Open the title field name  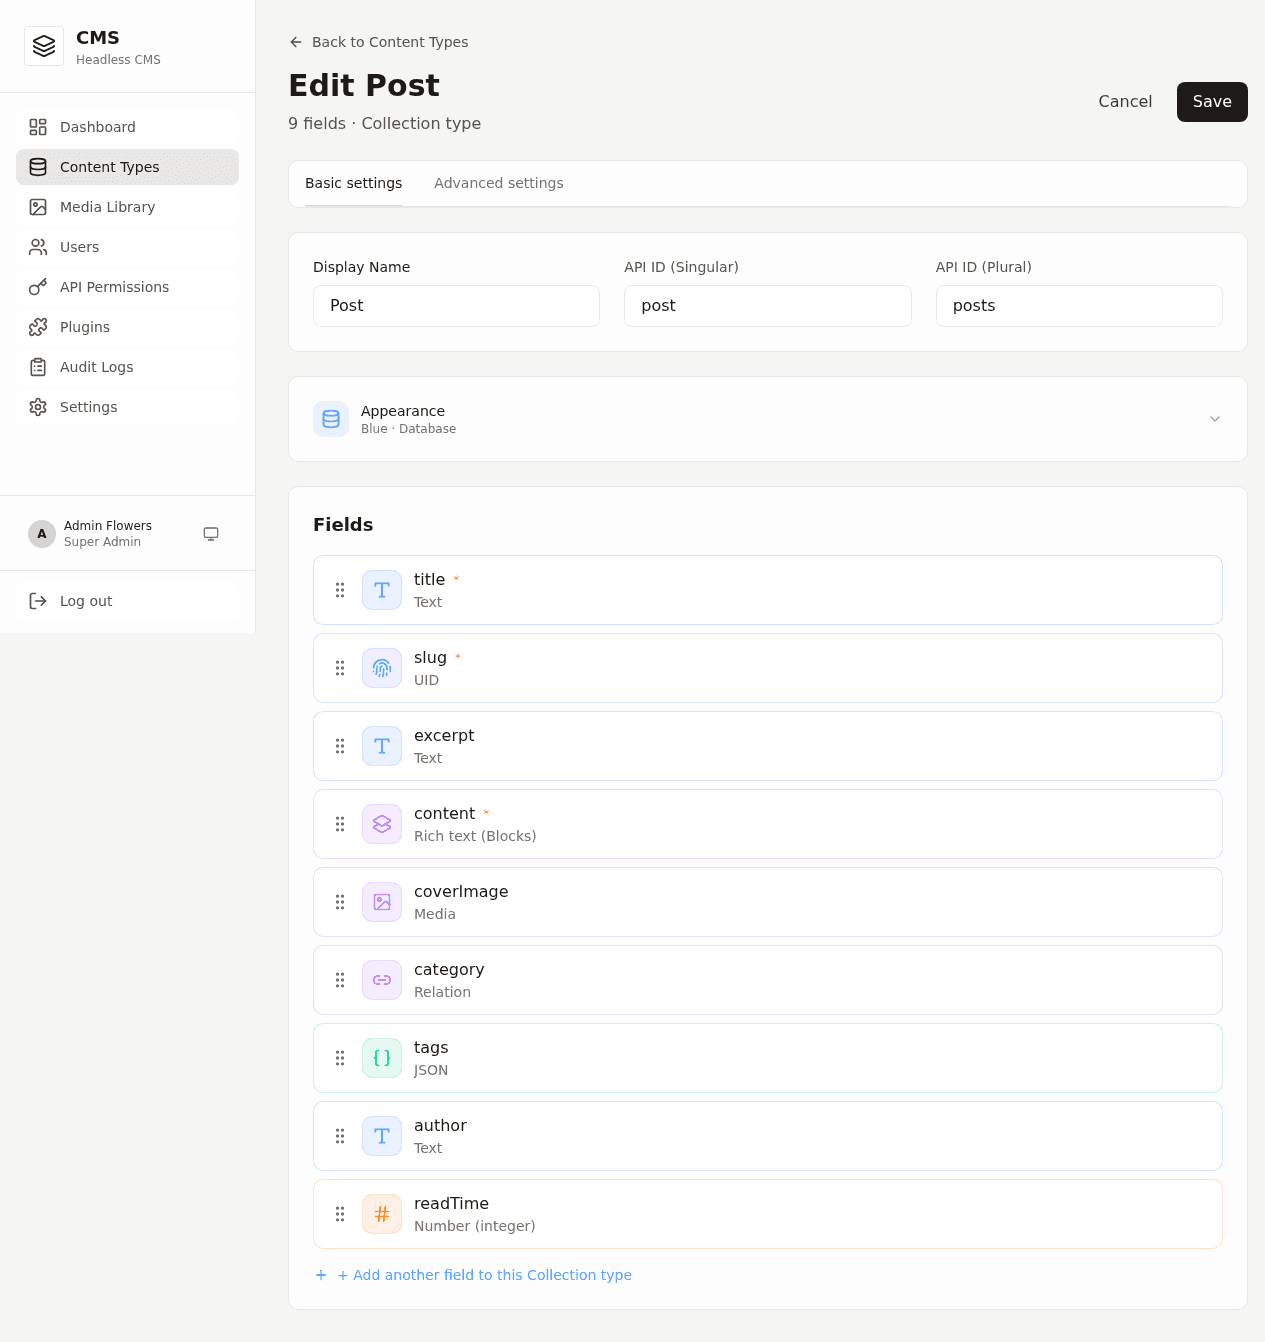429,579
